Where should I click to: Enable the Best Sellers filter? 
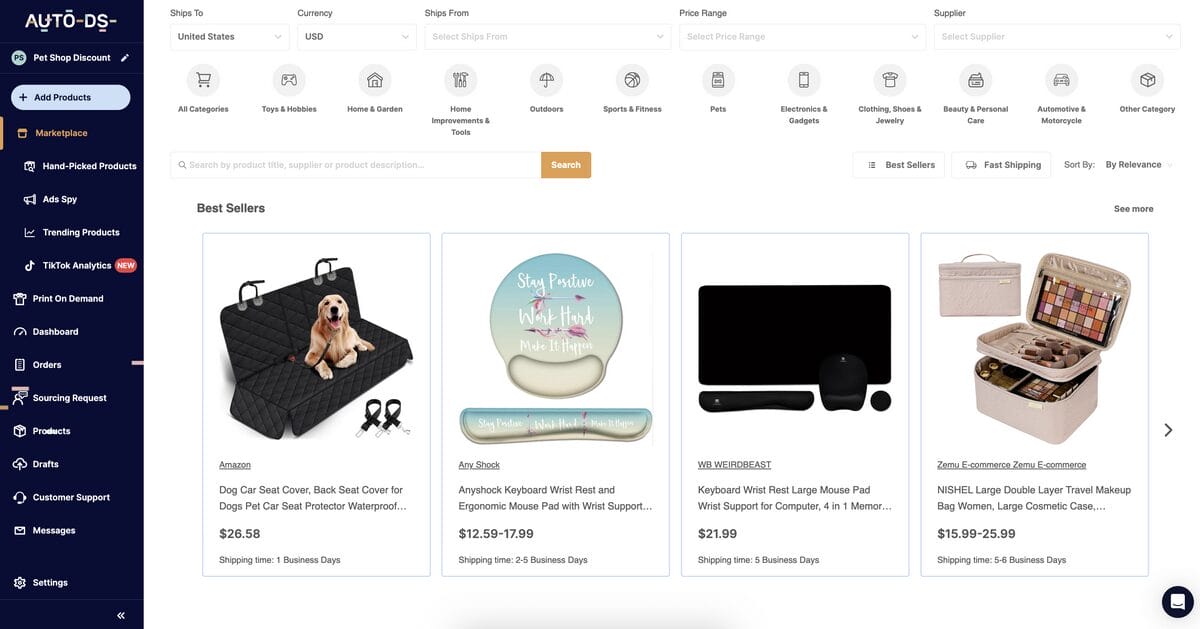[x=899, y=162]
